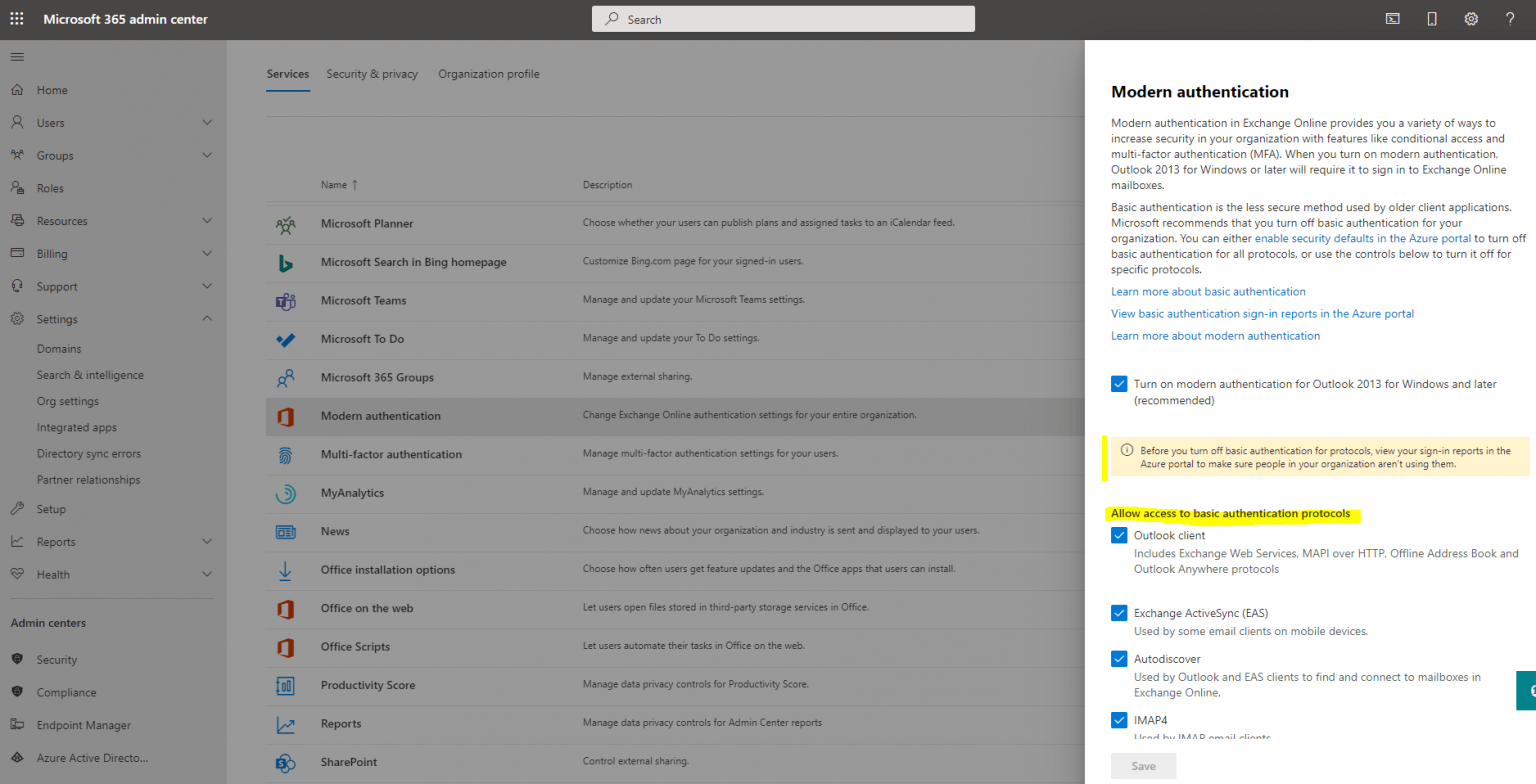Open the admin center settings gear
The height and width of the screenshot is (784, 1536).
[1469, 18]
